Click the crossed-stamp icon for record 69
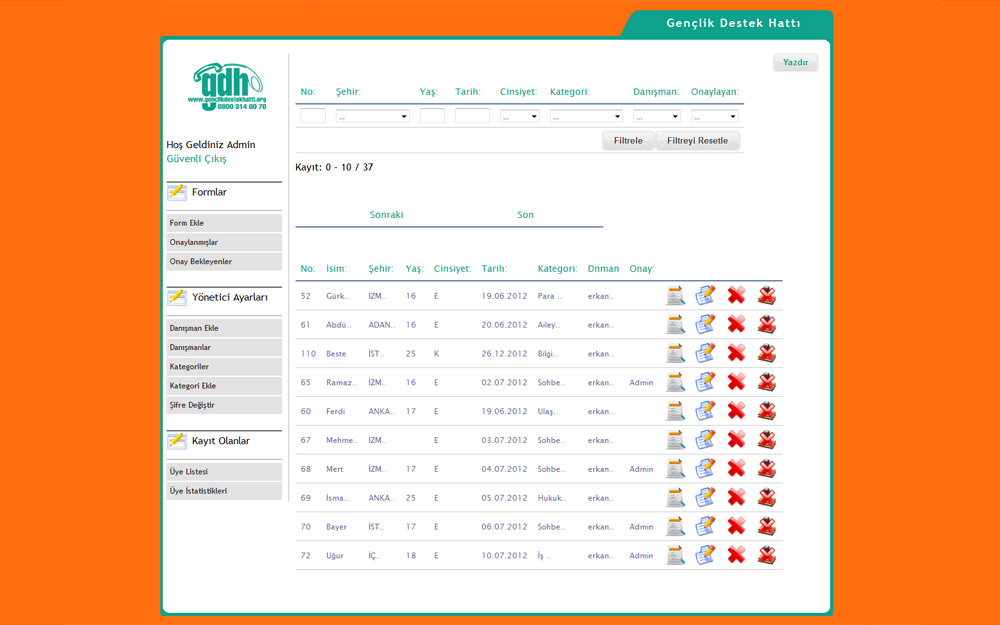 point(767,497)
